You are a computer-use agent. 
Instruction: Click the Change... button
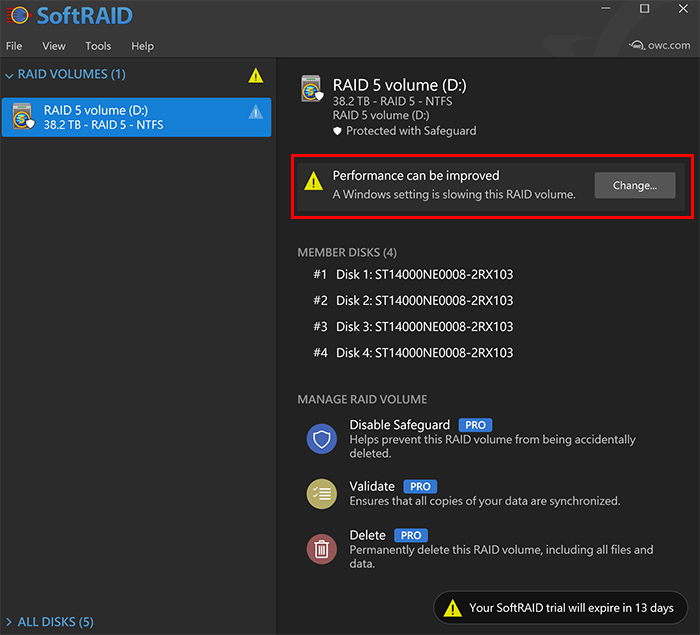634,185
